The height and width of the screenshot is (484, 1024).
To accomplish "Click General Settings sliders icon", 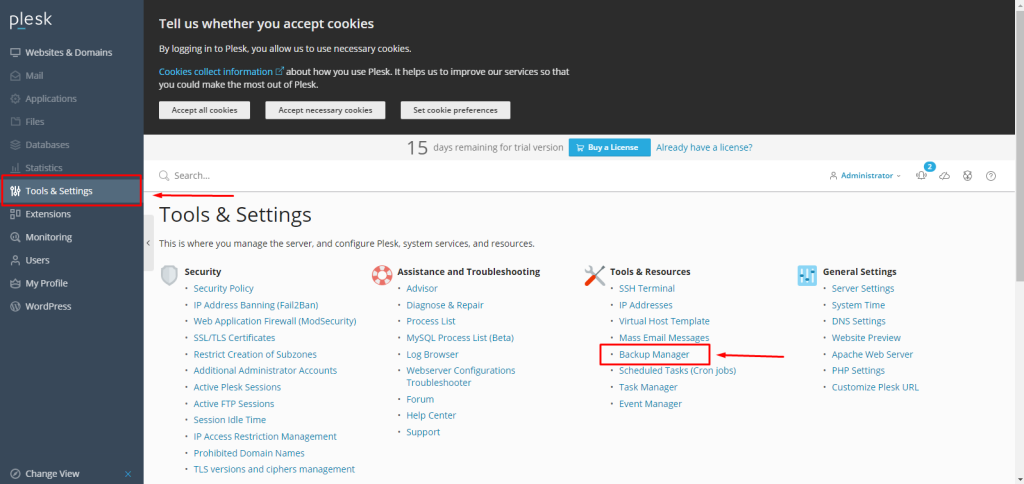I will [x=807, y=275].
